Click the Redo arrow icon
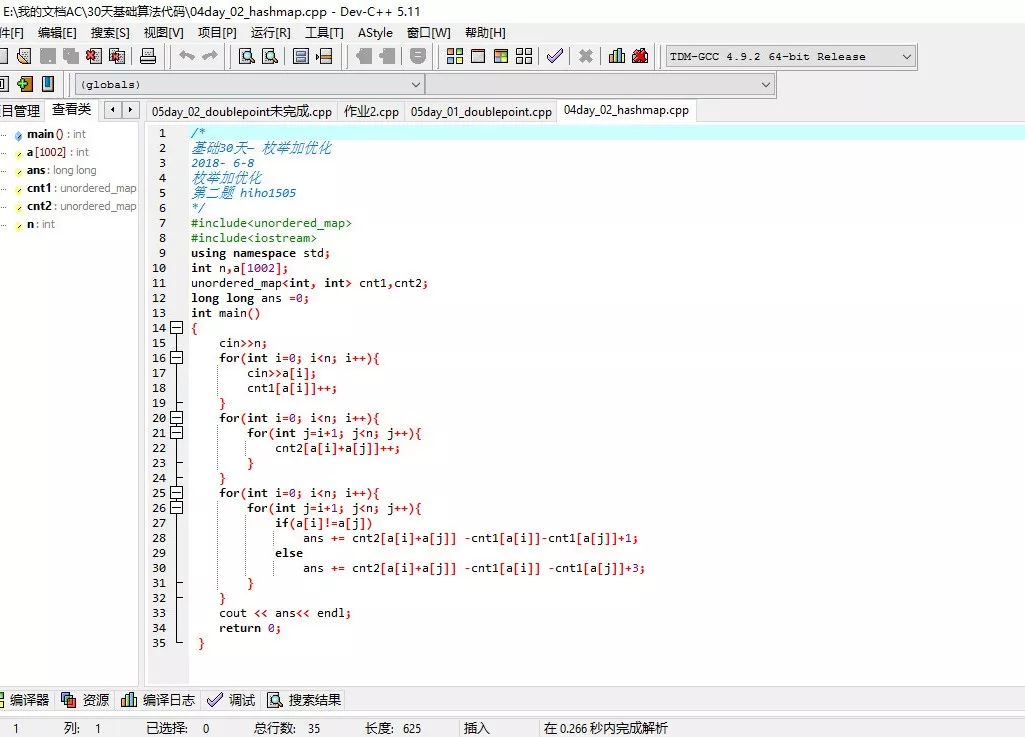The width and height of the screenshot is (1025, 737). pyautogui.click(x=210, y=56)
